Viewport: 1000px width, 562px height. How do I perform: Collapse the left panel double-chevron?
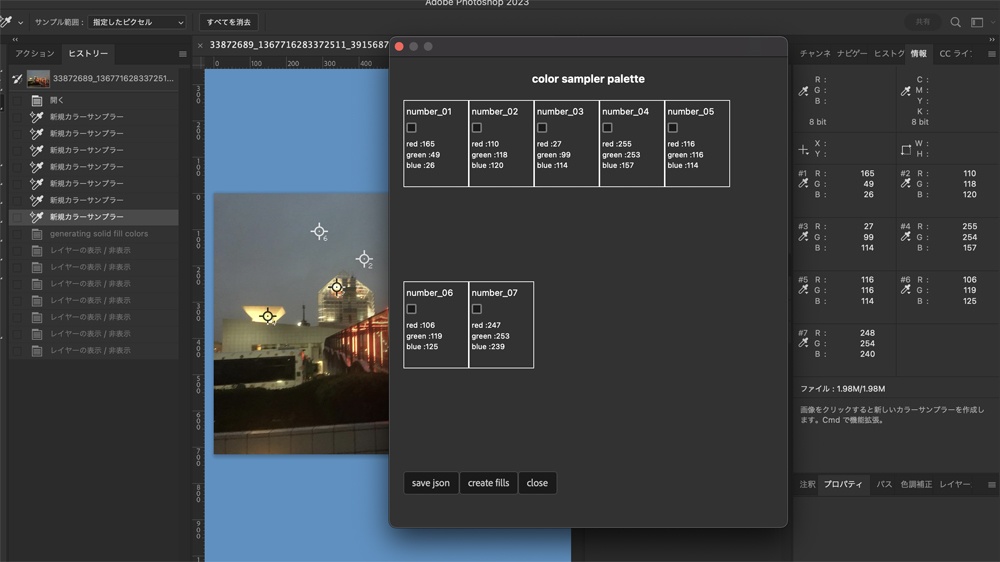tap(15, 40)
